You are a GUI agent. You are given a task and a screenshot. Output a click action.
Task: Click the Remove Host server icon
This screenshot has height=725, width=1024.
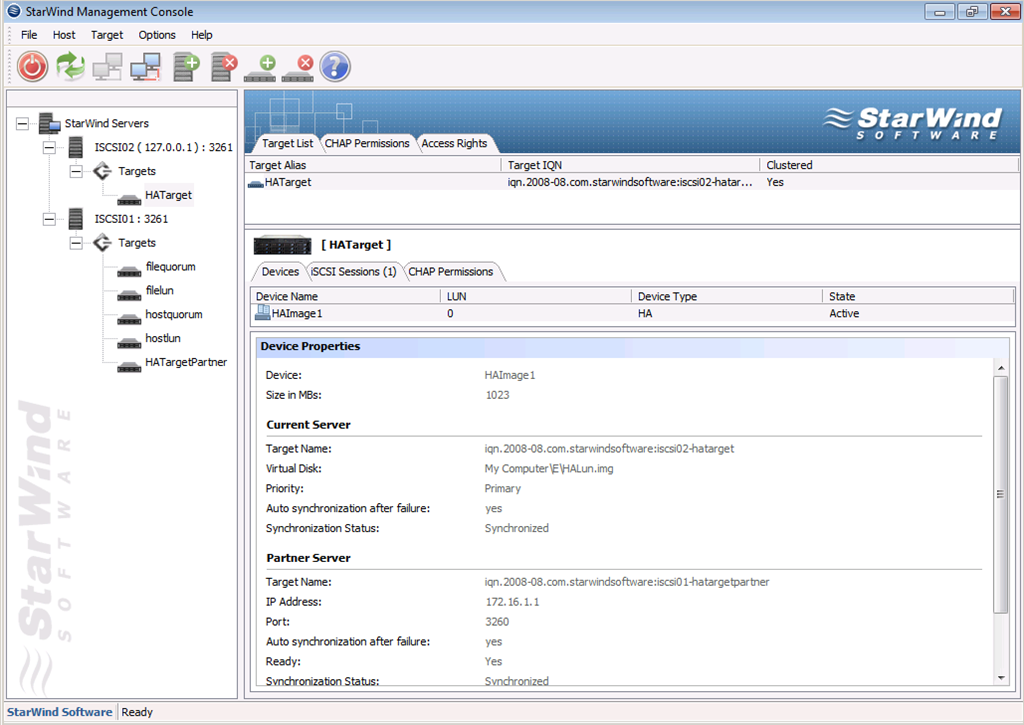(224, 67)
